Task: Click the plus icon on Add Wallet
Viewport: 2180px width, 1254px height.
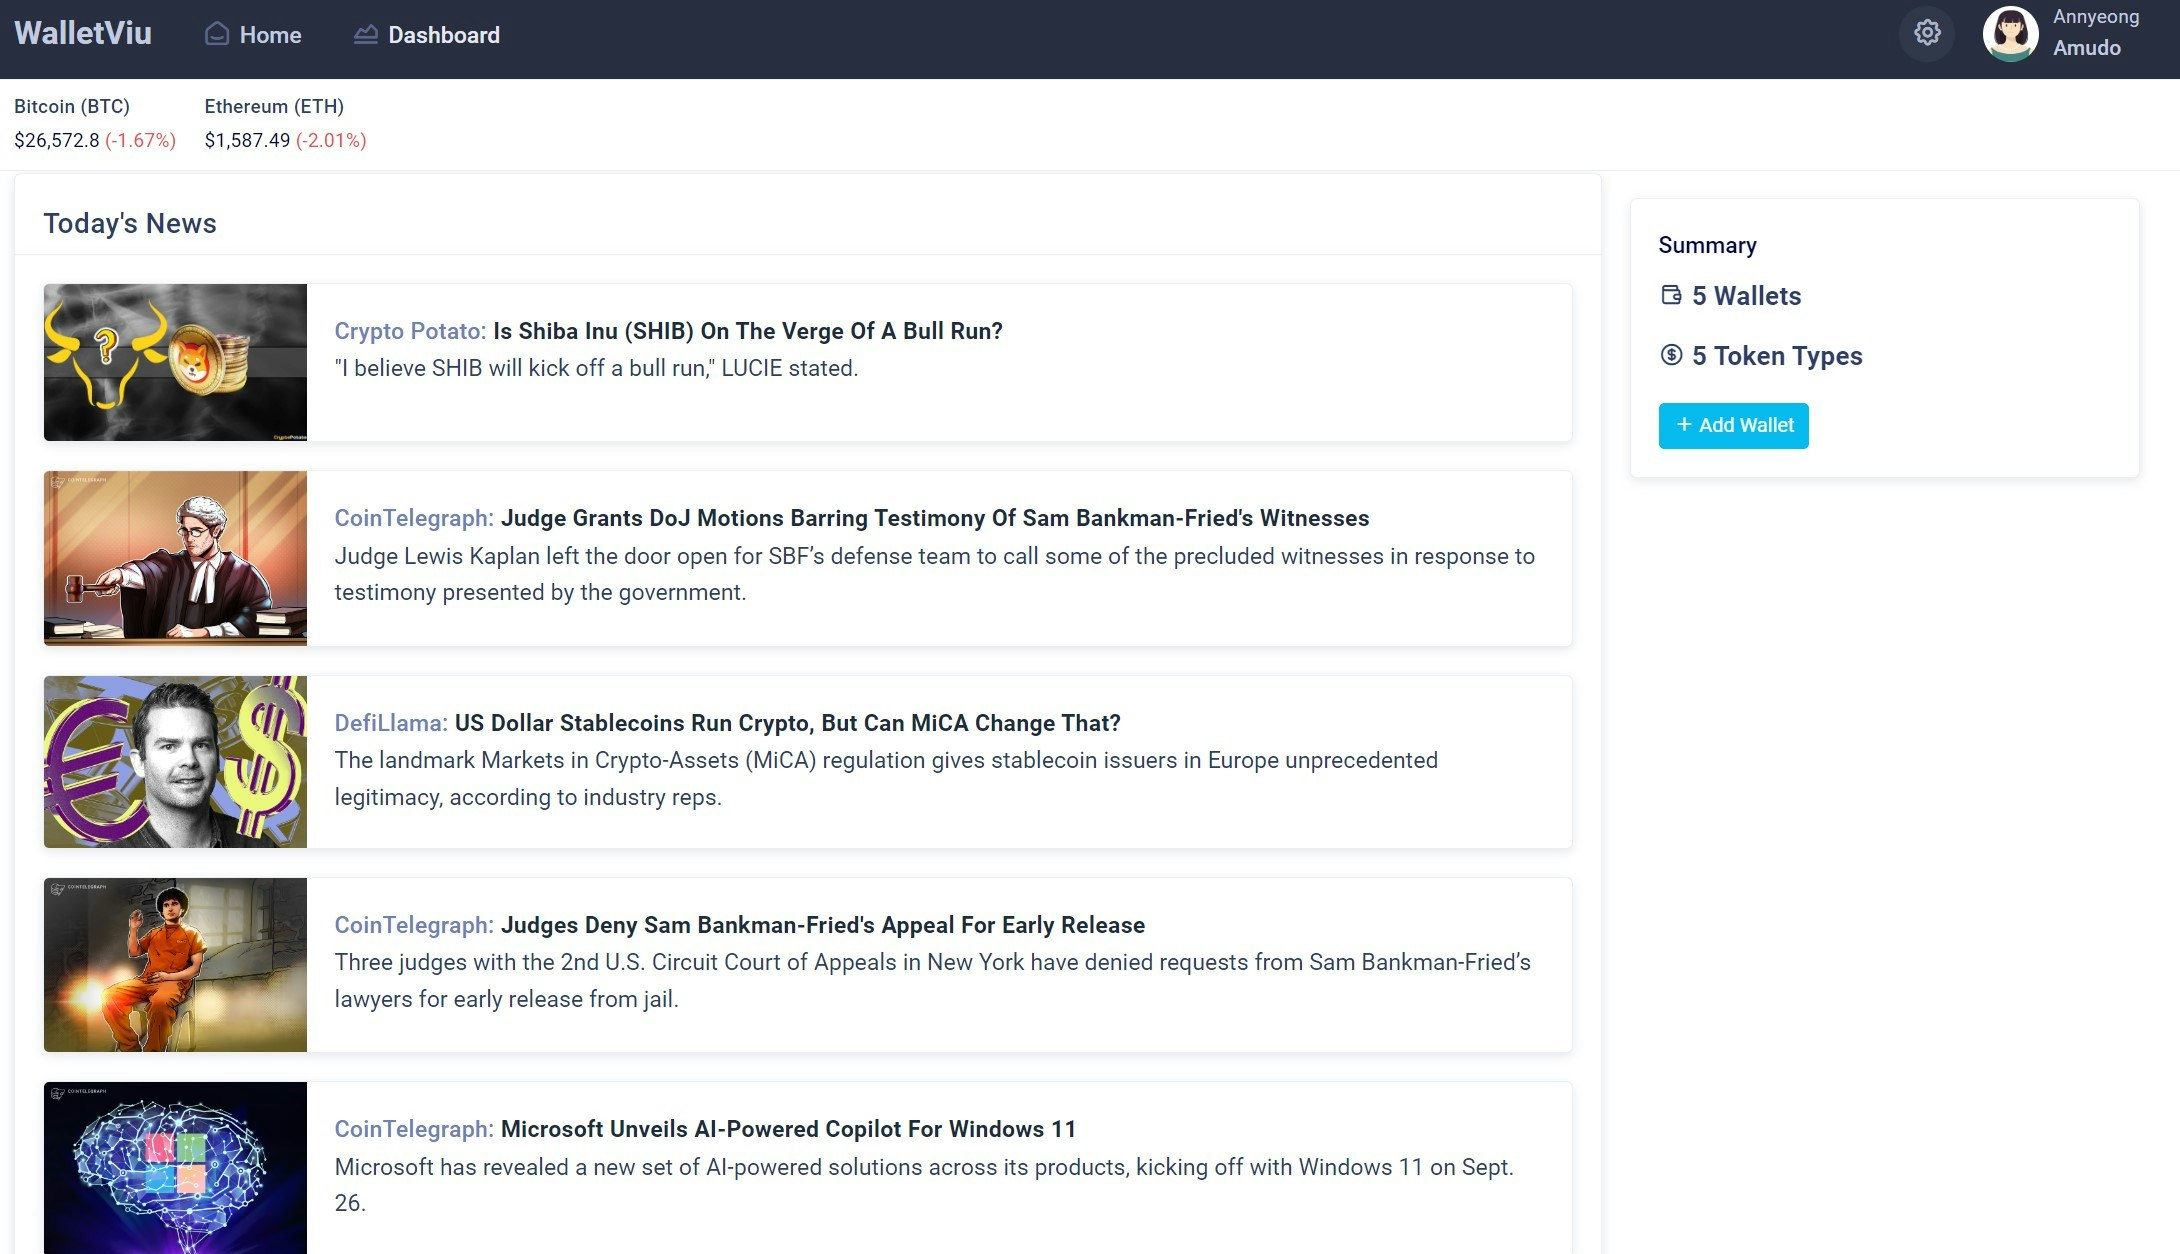Action: coord(1684,425)
